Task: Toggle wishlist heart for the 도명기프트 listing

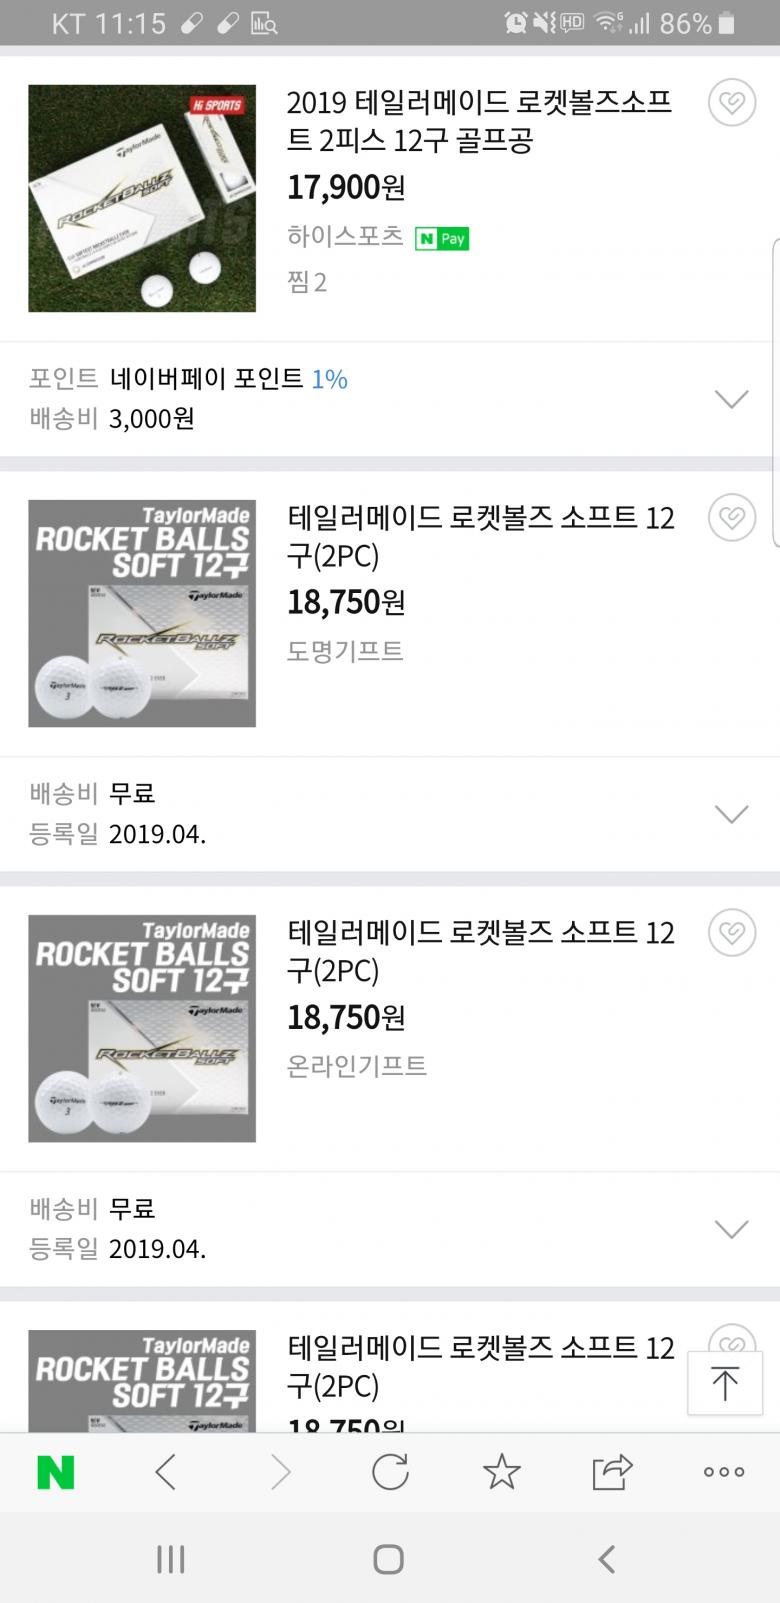Action: tap(732, 518)
